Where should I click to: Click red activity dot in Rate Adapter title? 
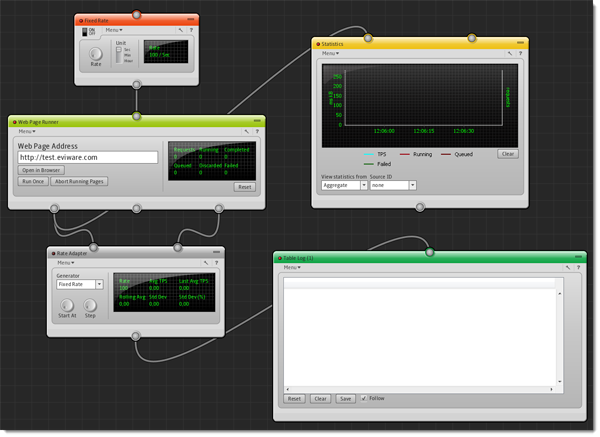tap(54, 253)
